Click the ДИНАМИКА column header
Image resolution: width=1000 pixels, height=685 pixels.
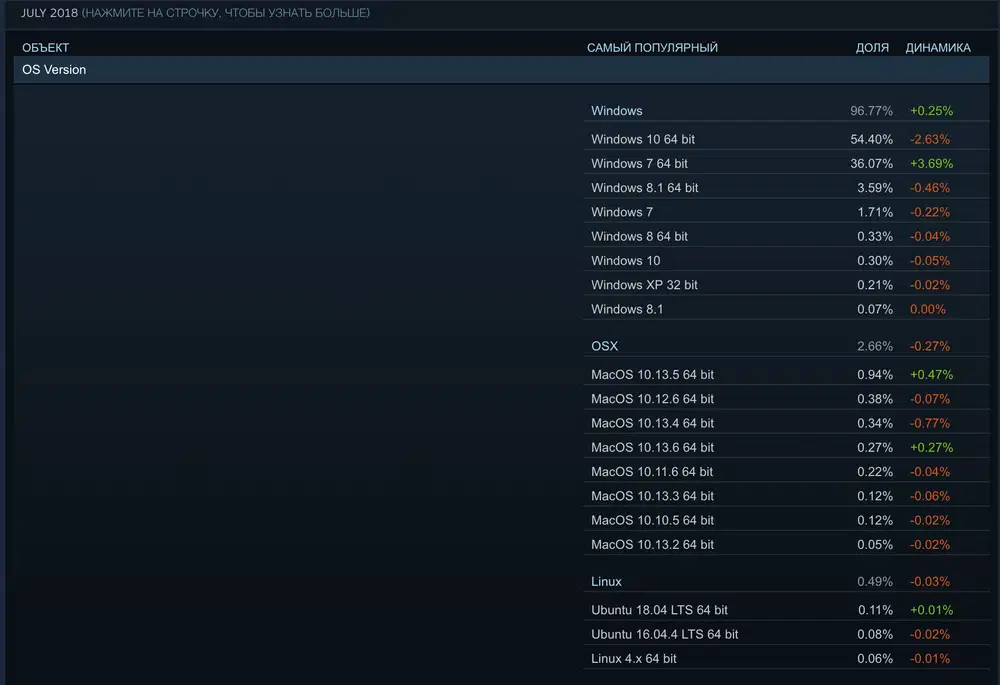[938, 47]
